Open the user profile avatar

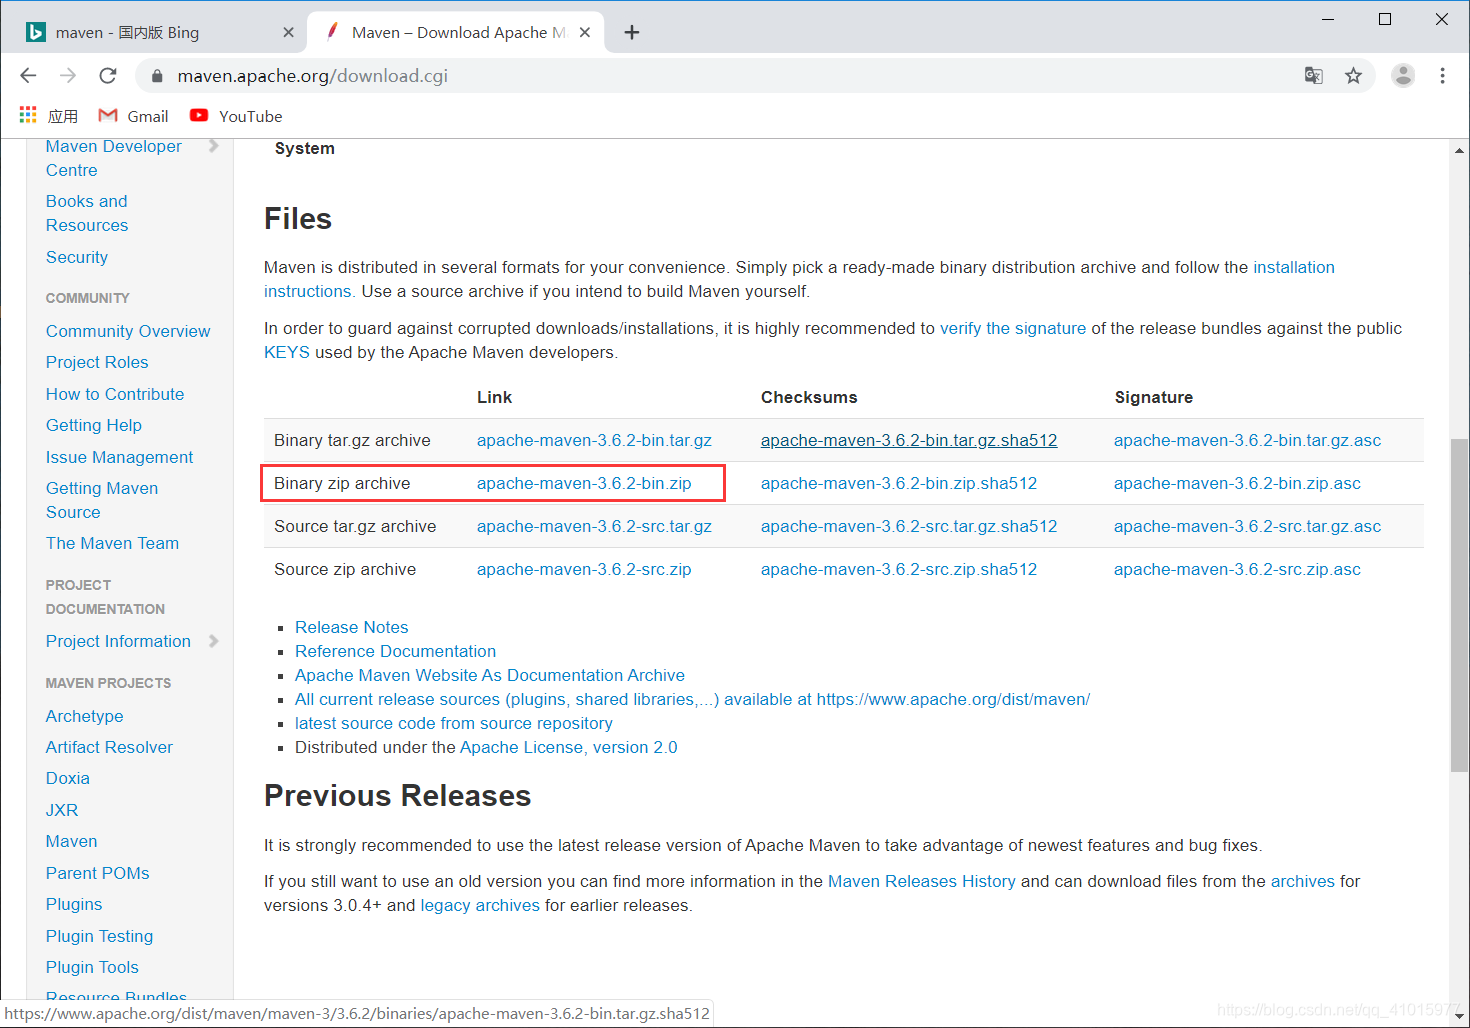tap(1403, 76)
